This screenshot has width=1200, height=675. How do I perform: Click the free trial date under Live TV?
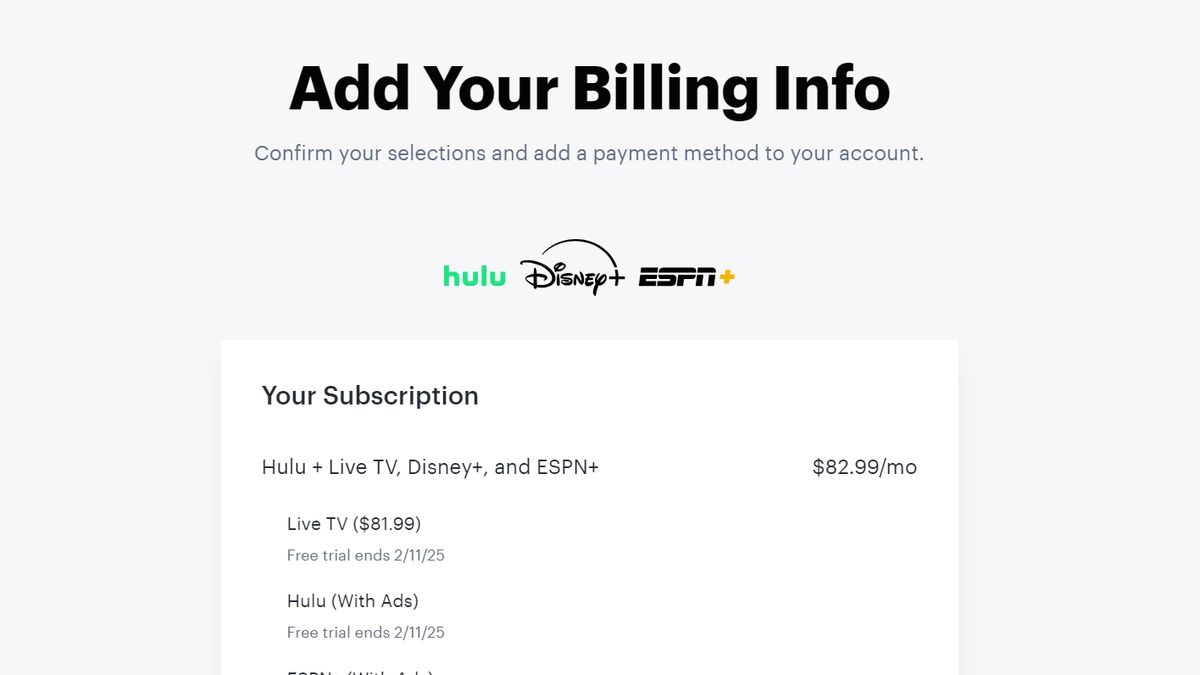(366, 555)
